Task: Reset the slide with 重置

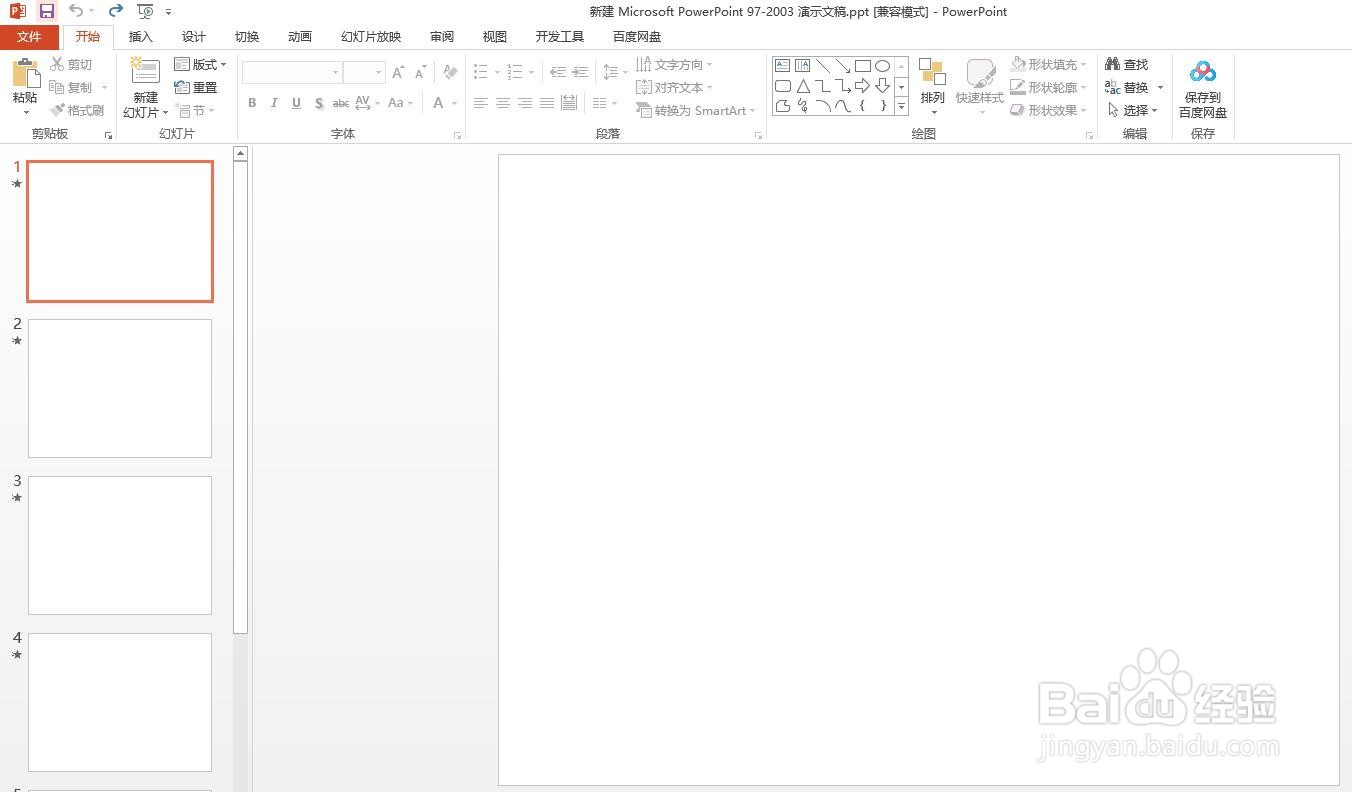Action: click(196, 87)
